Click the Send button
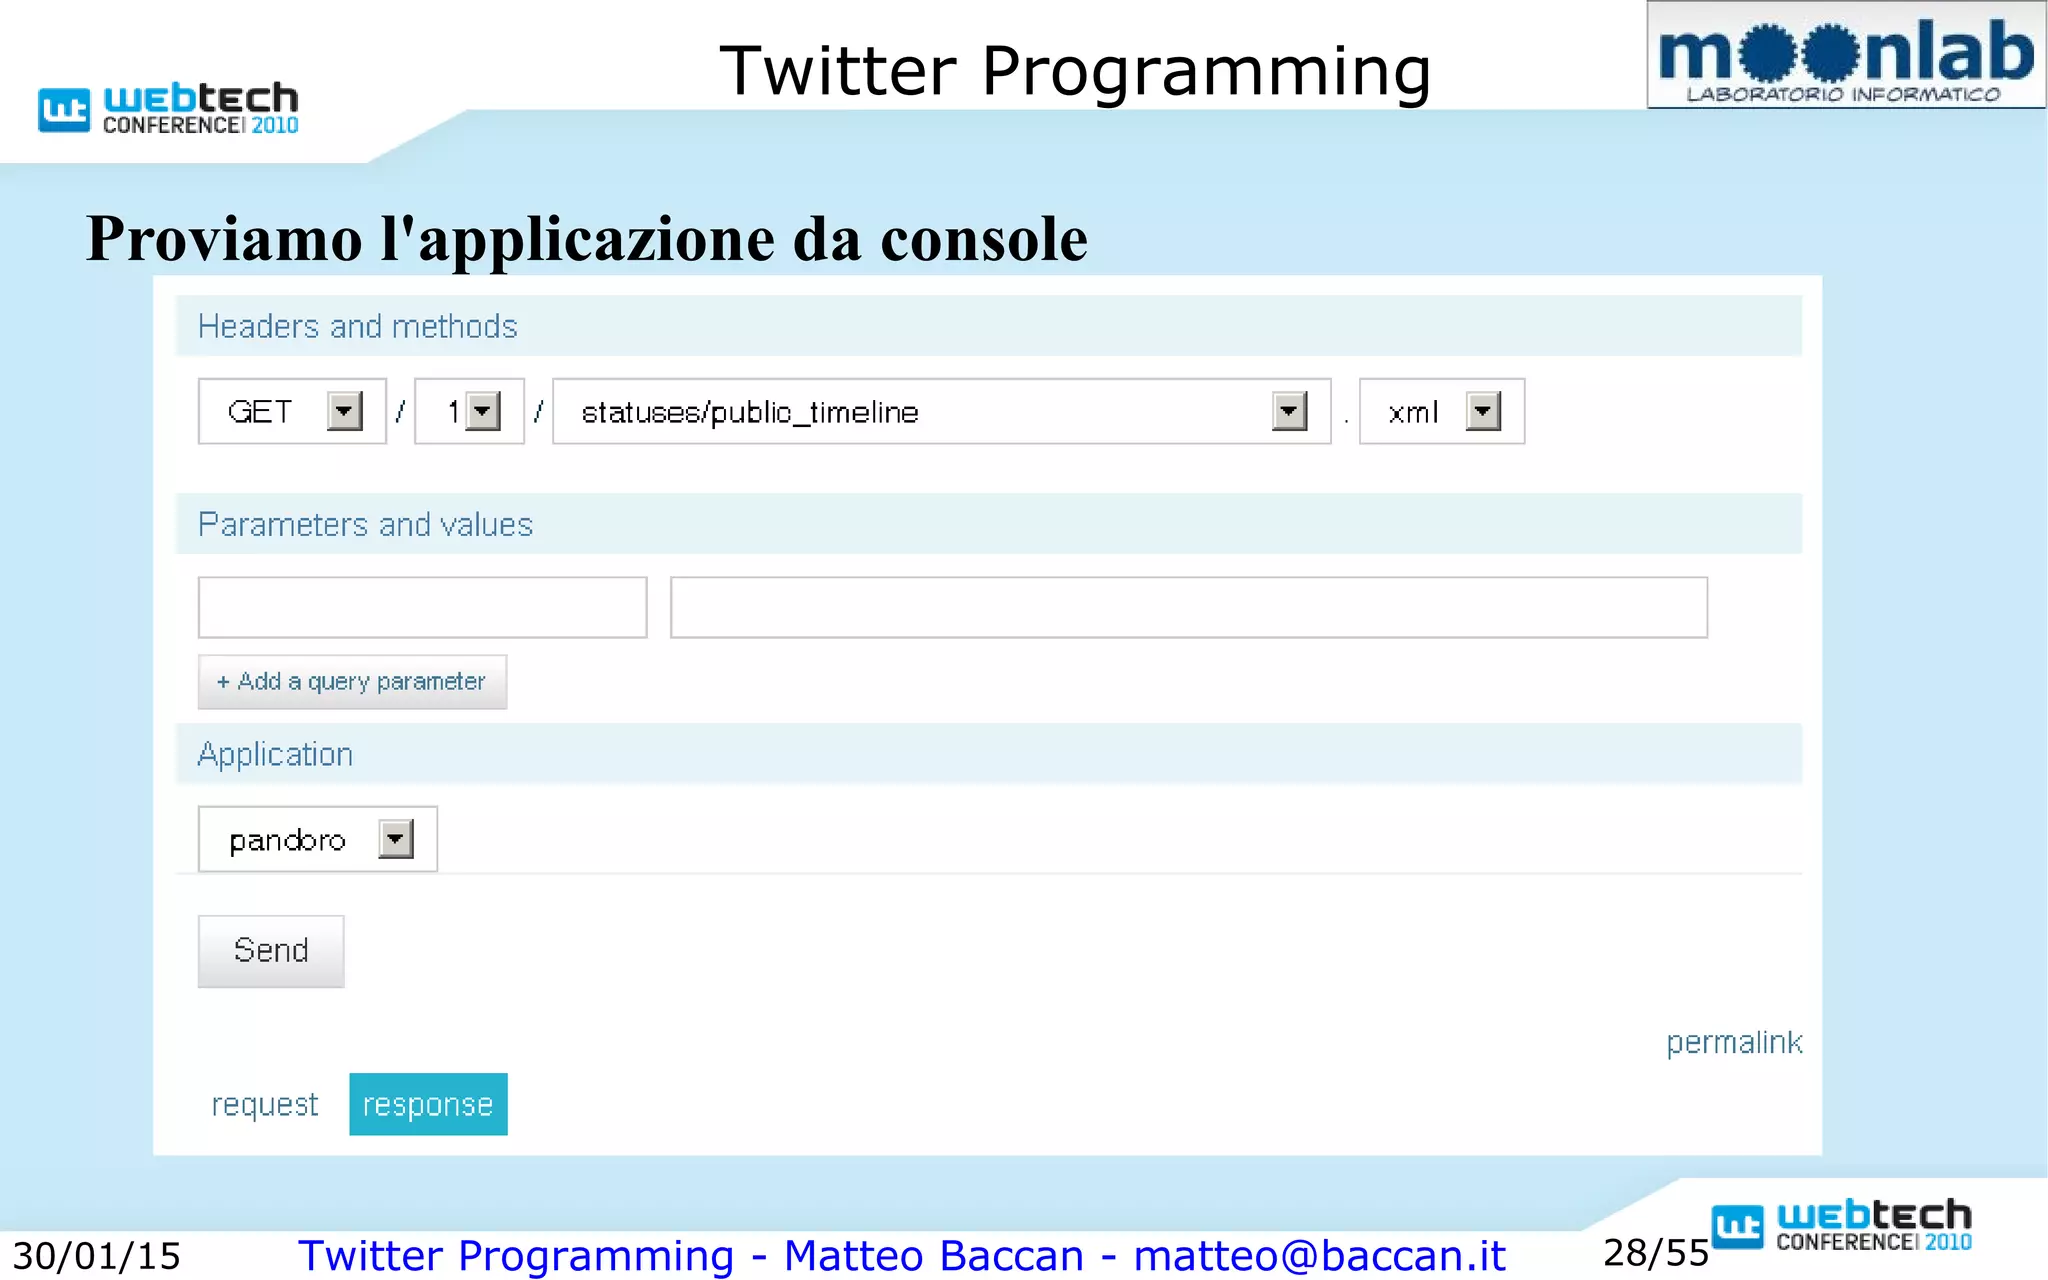This screenshot has width=2048, height=1280. tap(271, 951)
